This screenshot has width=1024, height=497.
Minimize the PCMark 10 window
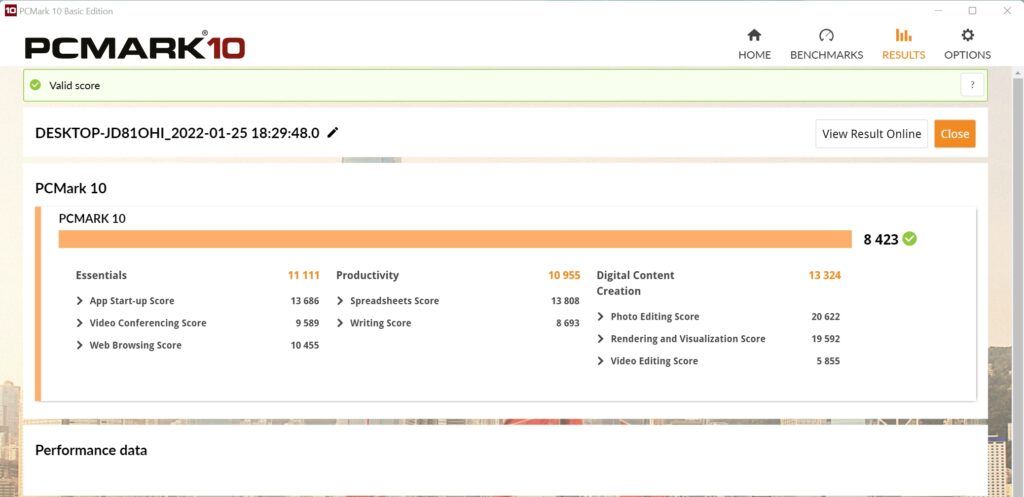[x=938, y=10]
